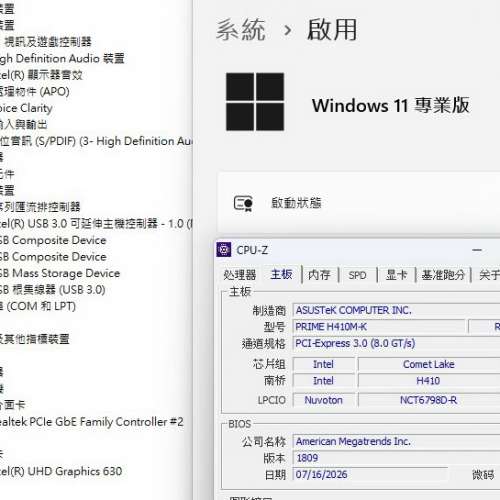Select the first USB Composite Device entry

(x=53, y=240)
